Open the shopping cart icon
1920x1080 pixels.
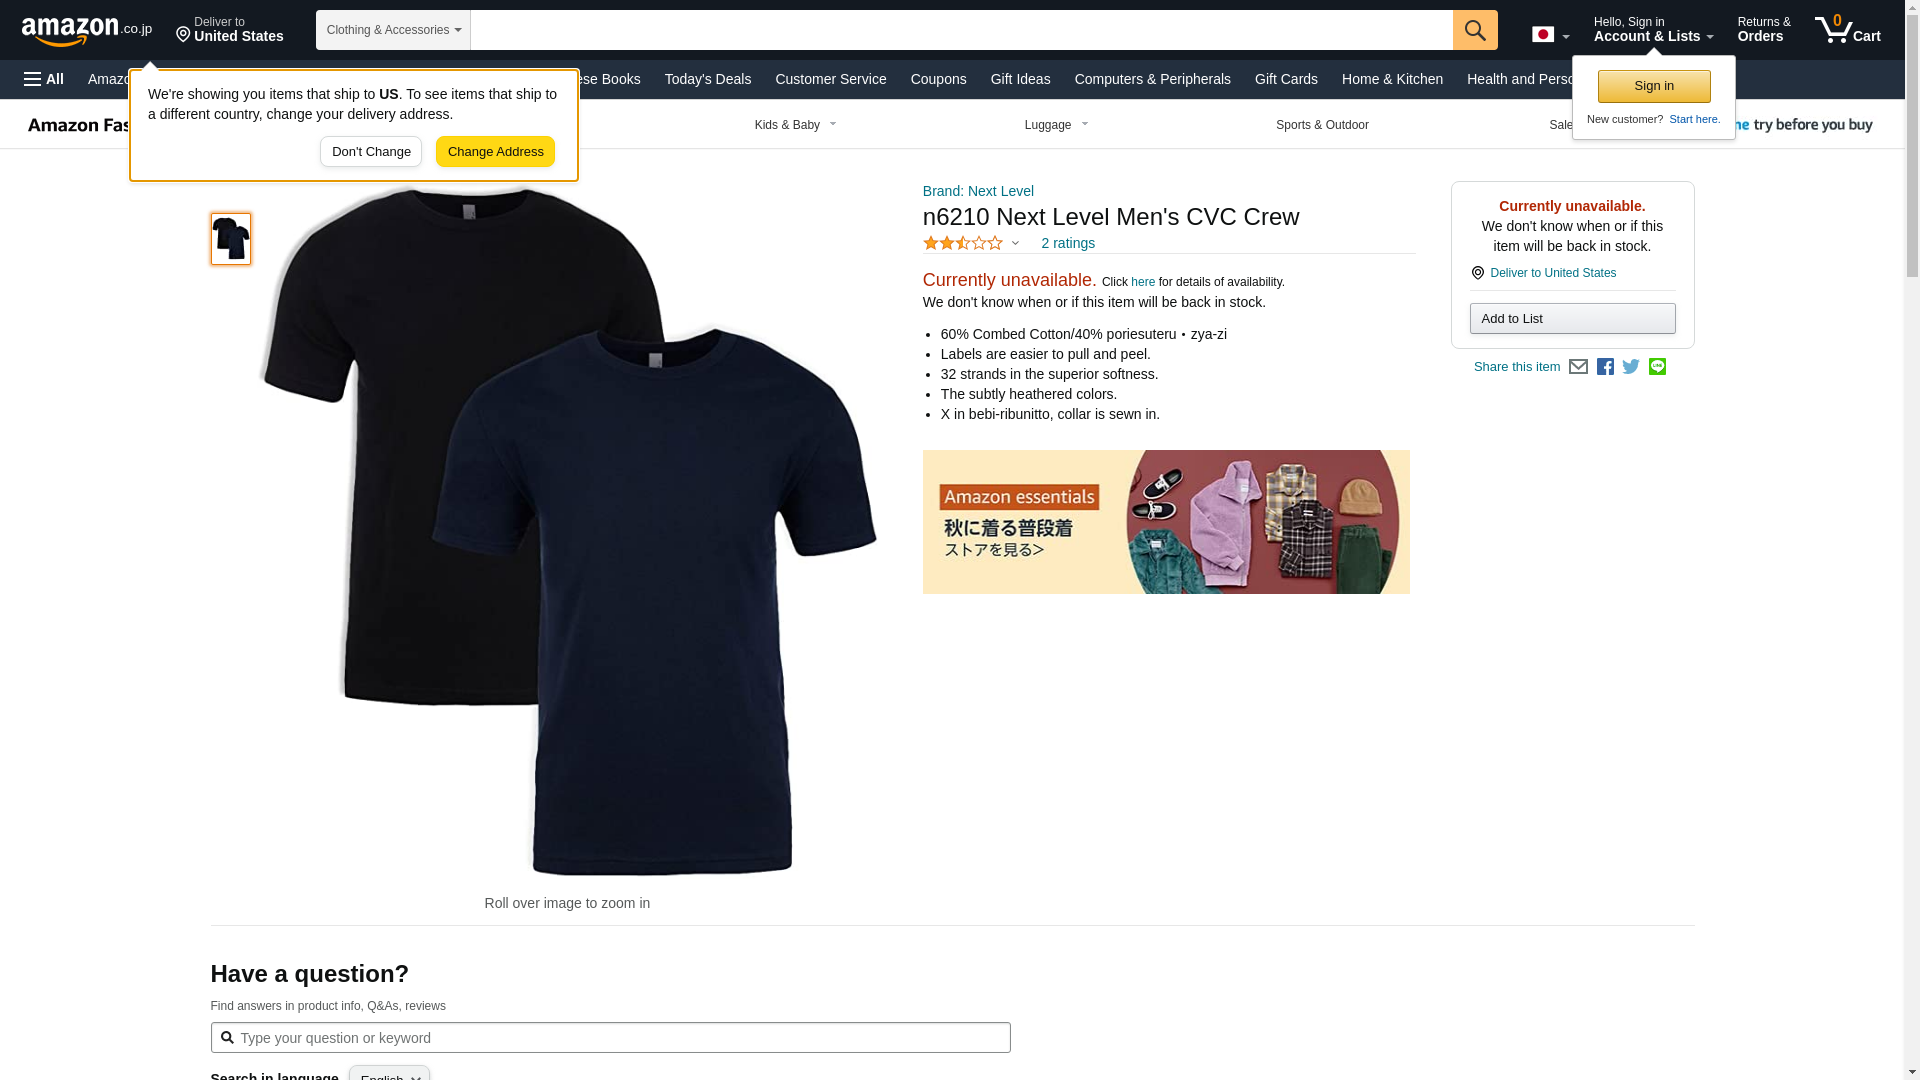click(1848, 29)
